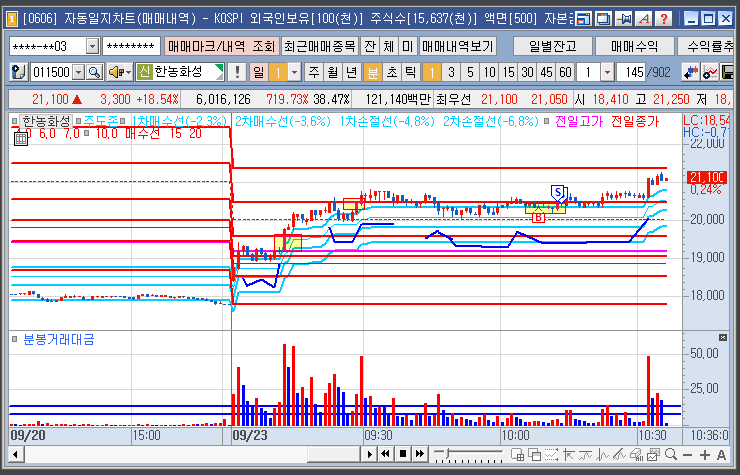Select the 일 daily period toggle

point(259,72)
